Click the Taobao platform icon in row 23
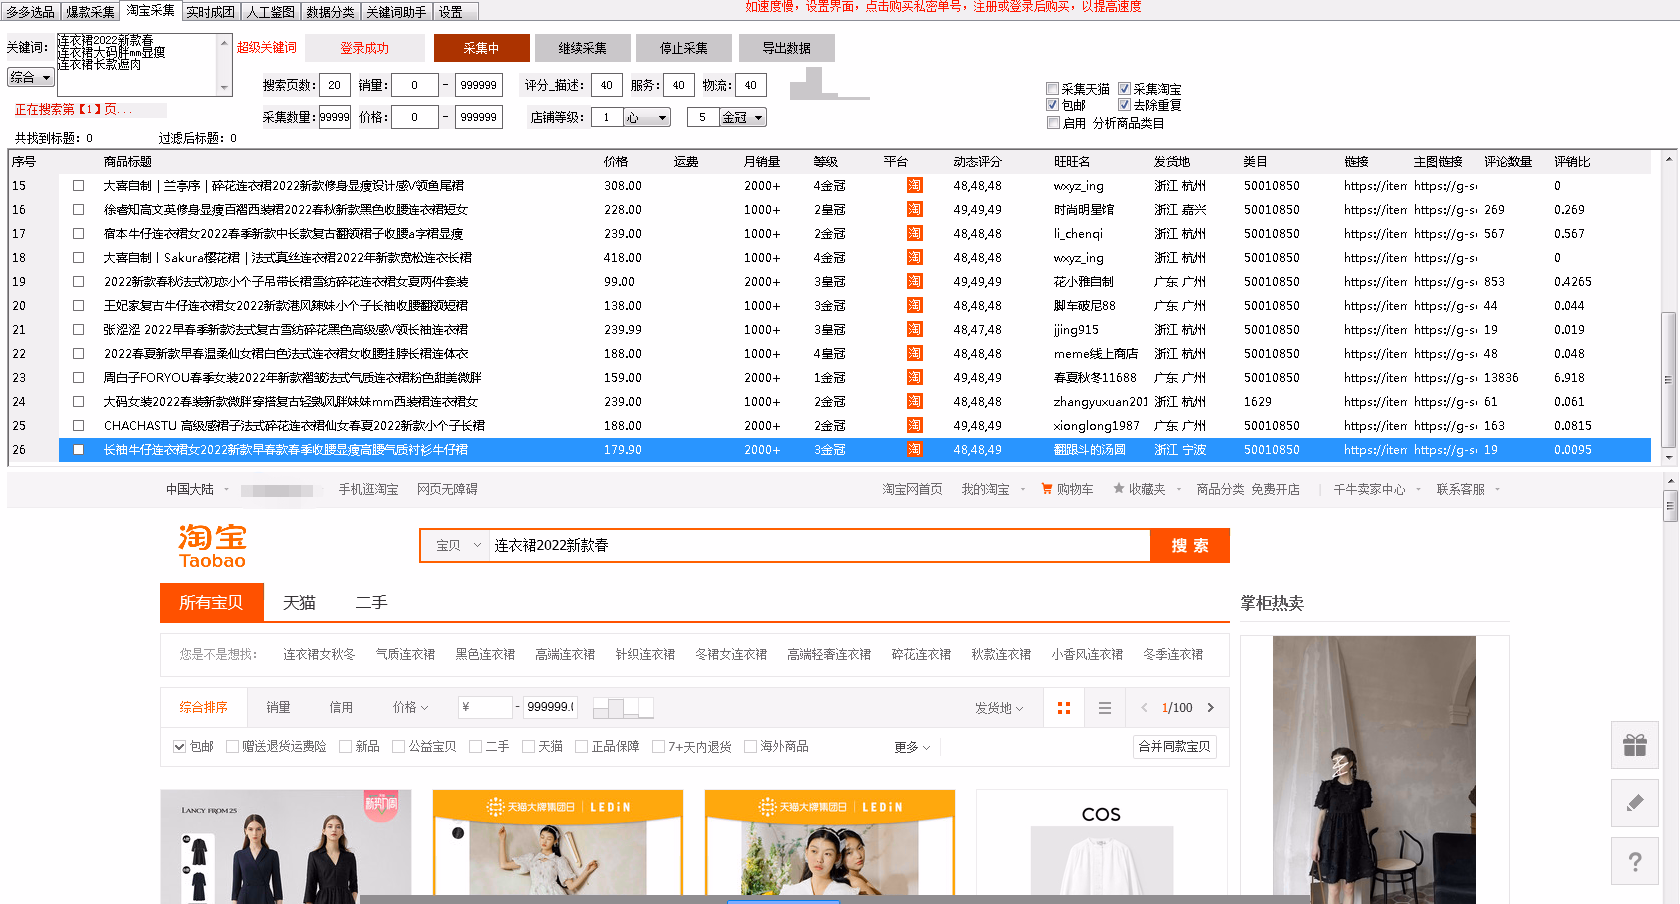1680x904 pixels. [x=914, y=378]
